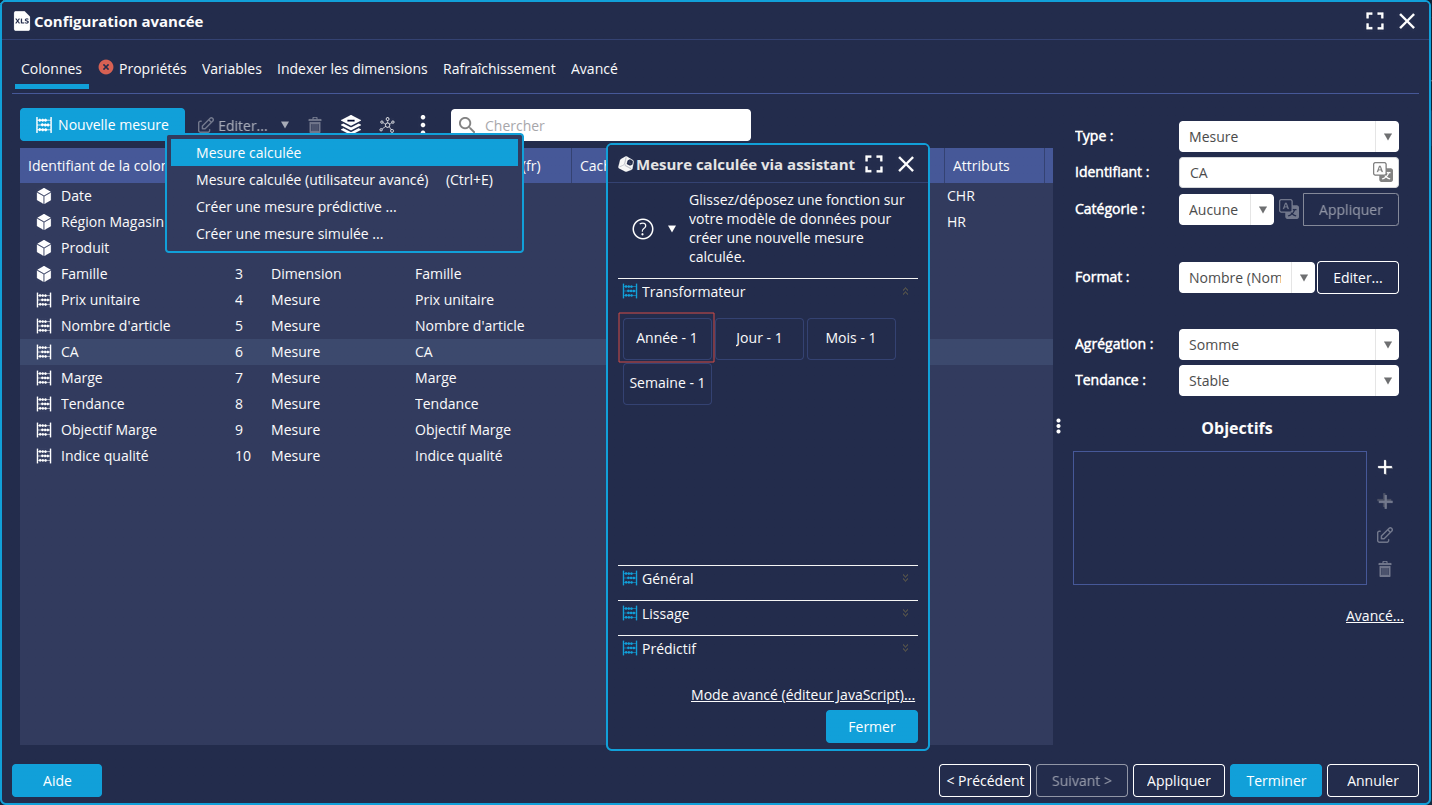Select the Année - 1 transformer
Image resolution: width=1432 pixels, height=805 pixels.
[666, 338]
